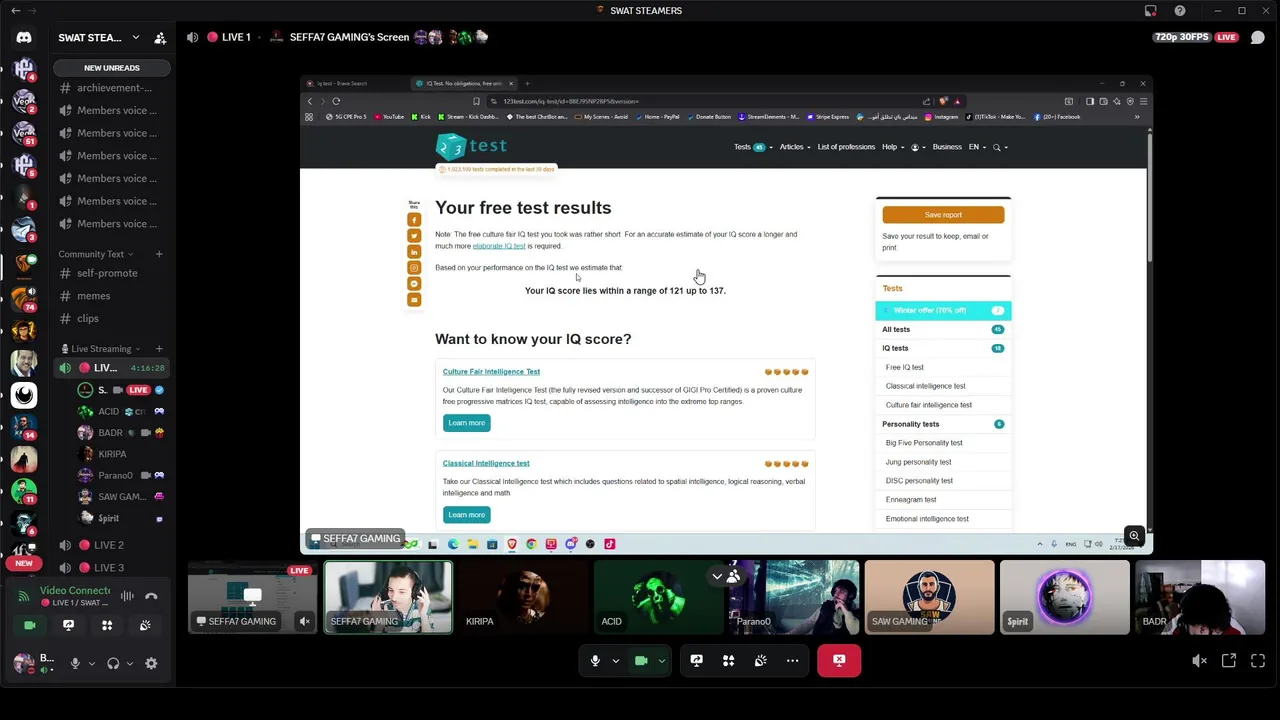Open output device options arrow in user panel
1280x720 pixels.
(129, 663)
